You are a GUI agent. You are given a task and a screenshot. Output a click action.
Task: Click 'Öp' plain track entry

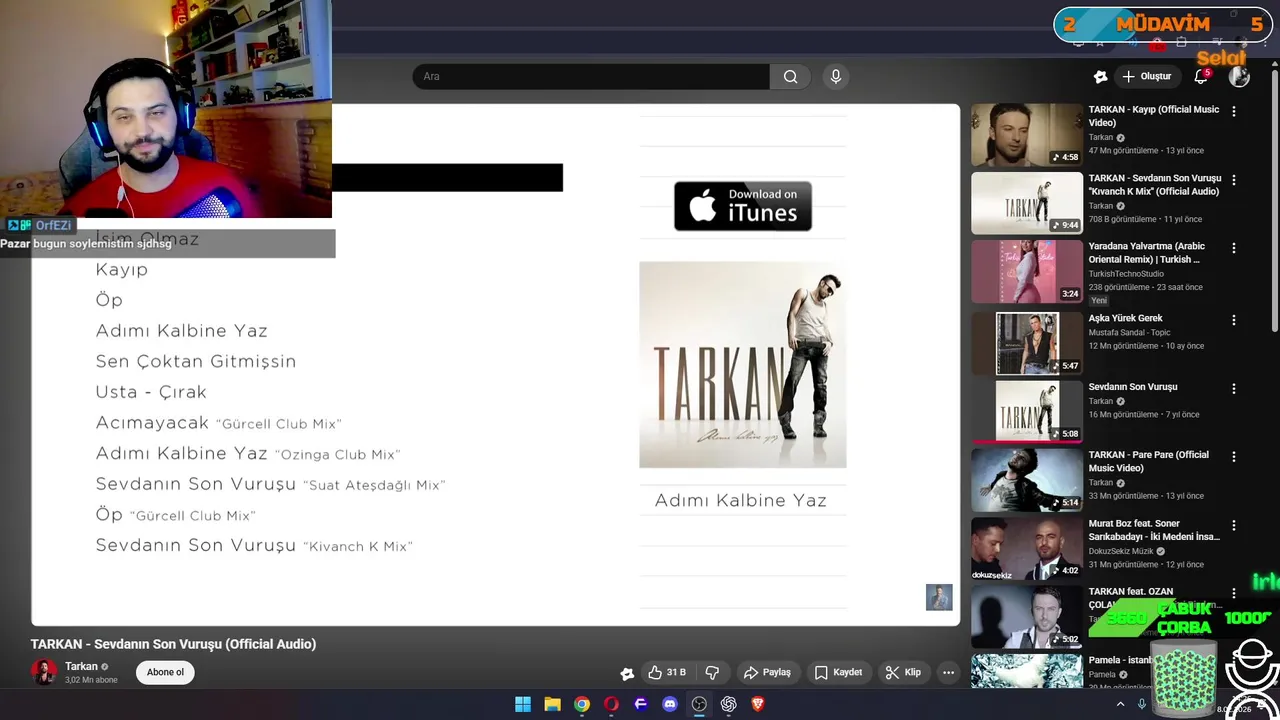[109, 300]
